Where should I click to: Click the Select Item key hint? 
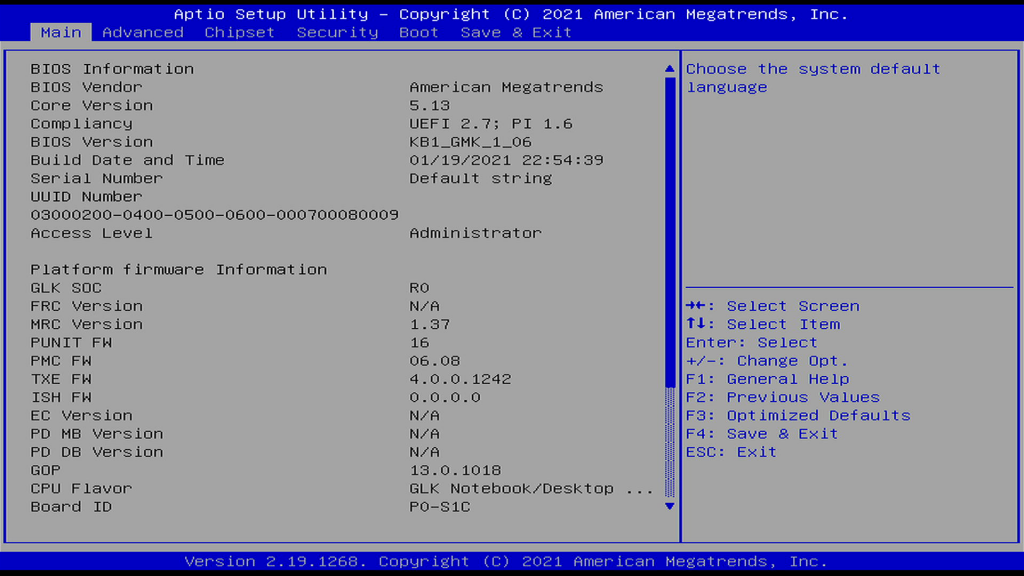pos(763,325)
